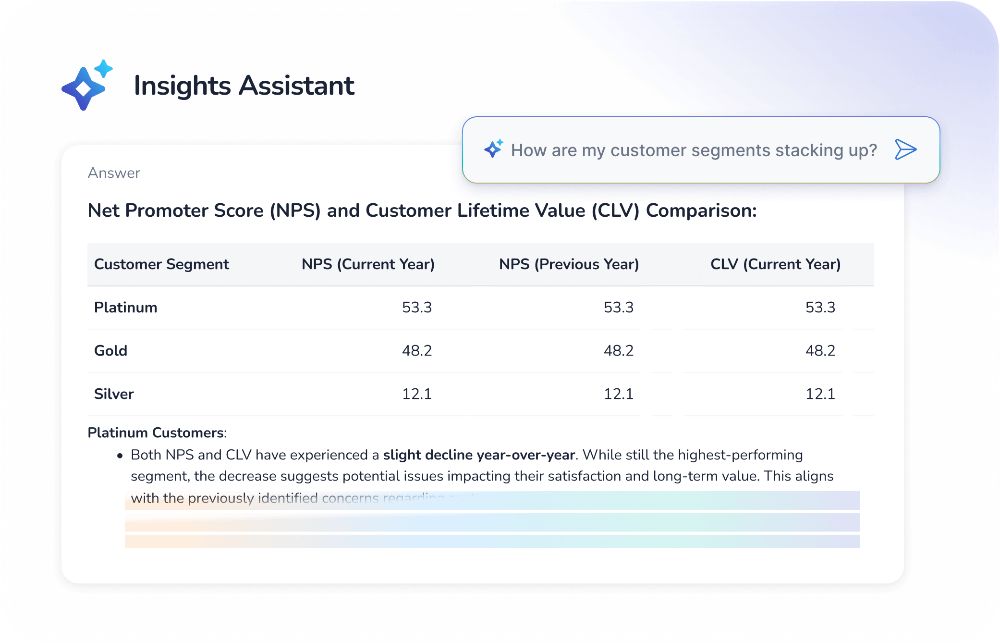
Task: Click the send arrow icon
Action: pos(905,150)
